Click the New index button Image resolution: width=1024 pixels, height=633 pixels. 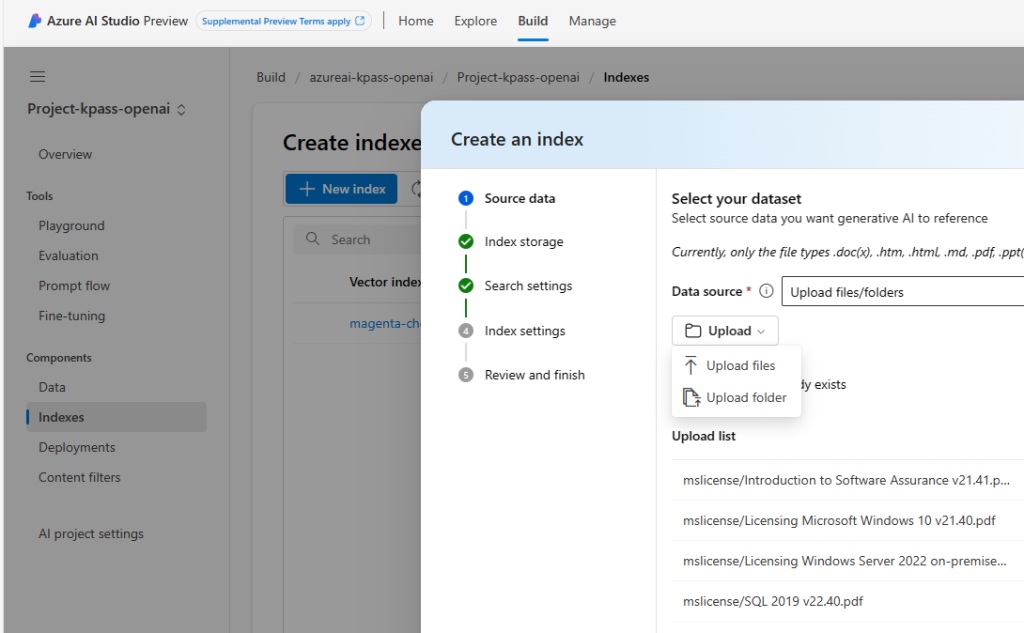click(x=342, y=189)
